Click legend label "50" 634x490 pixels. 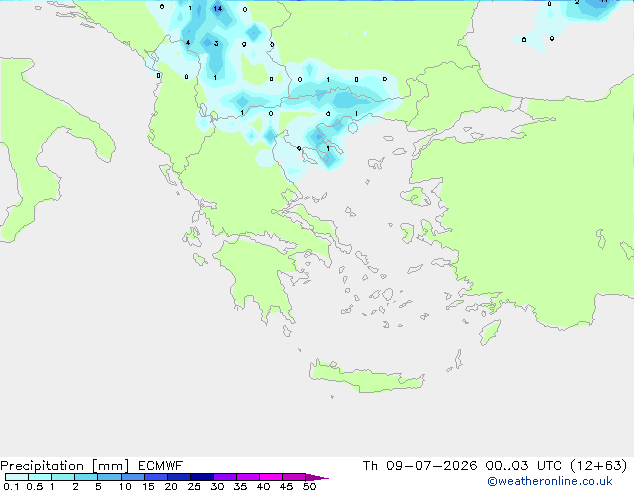[x=309, y=486]
